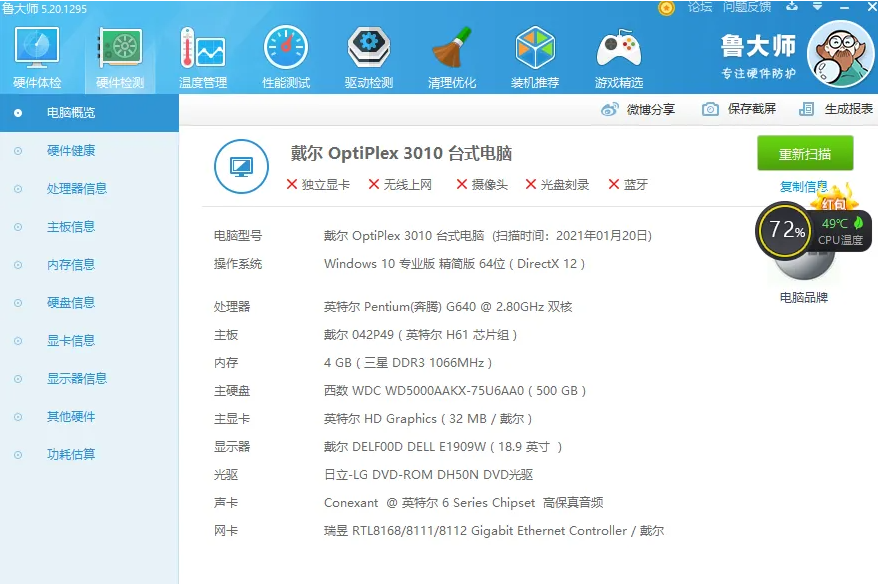Click the desktop computer circle icon
The height and width of the screenshot is (584, 878).
[x=241, y=166]
